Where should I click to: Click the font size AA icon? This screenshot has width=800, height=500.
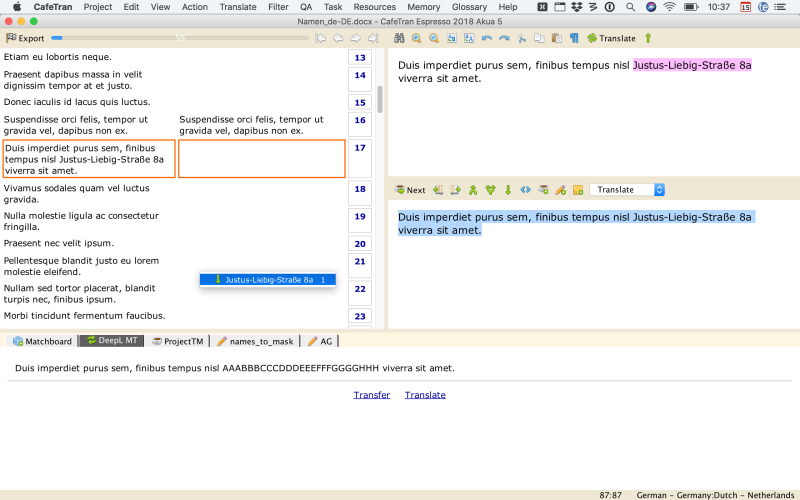(469, 38)
